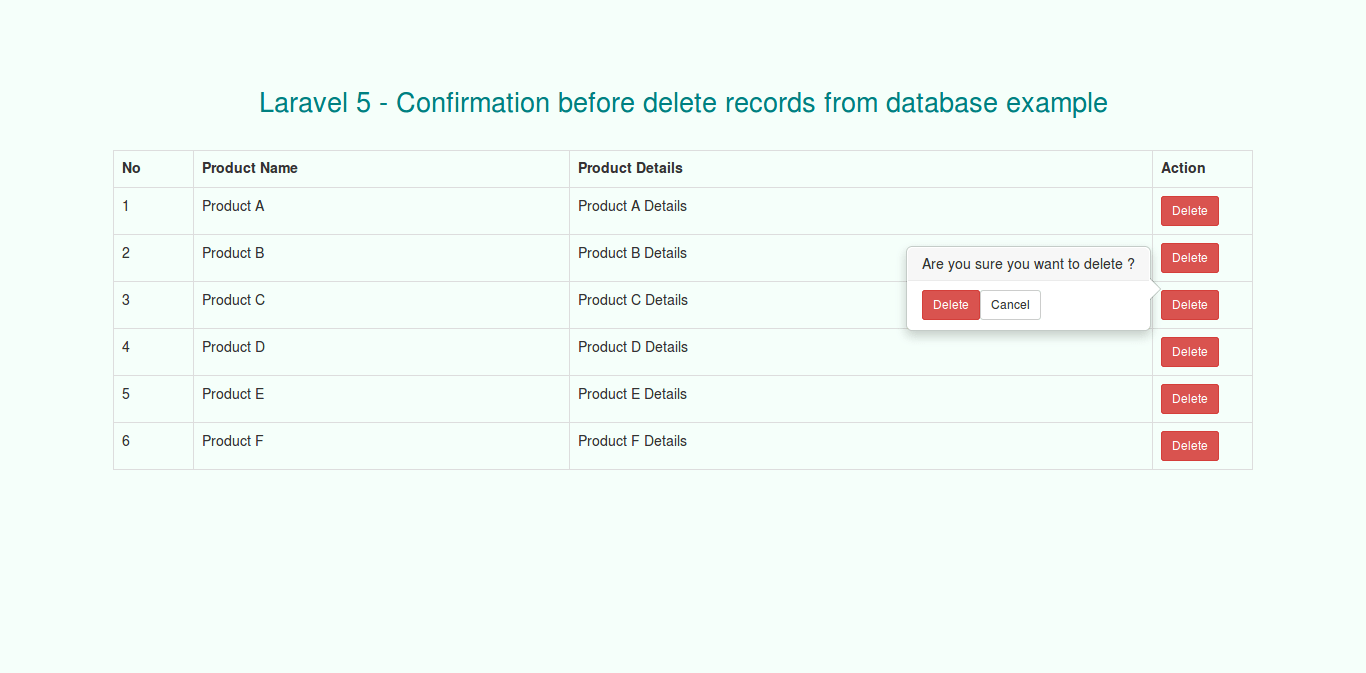Click the "Product D Details" cell
1366x673 pixels.
pyautogui.click(x=633, y=347)
